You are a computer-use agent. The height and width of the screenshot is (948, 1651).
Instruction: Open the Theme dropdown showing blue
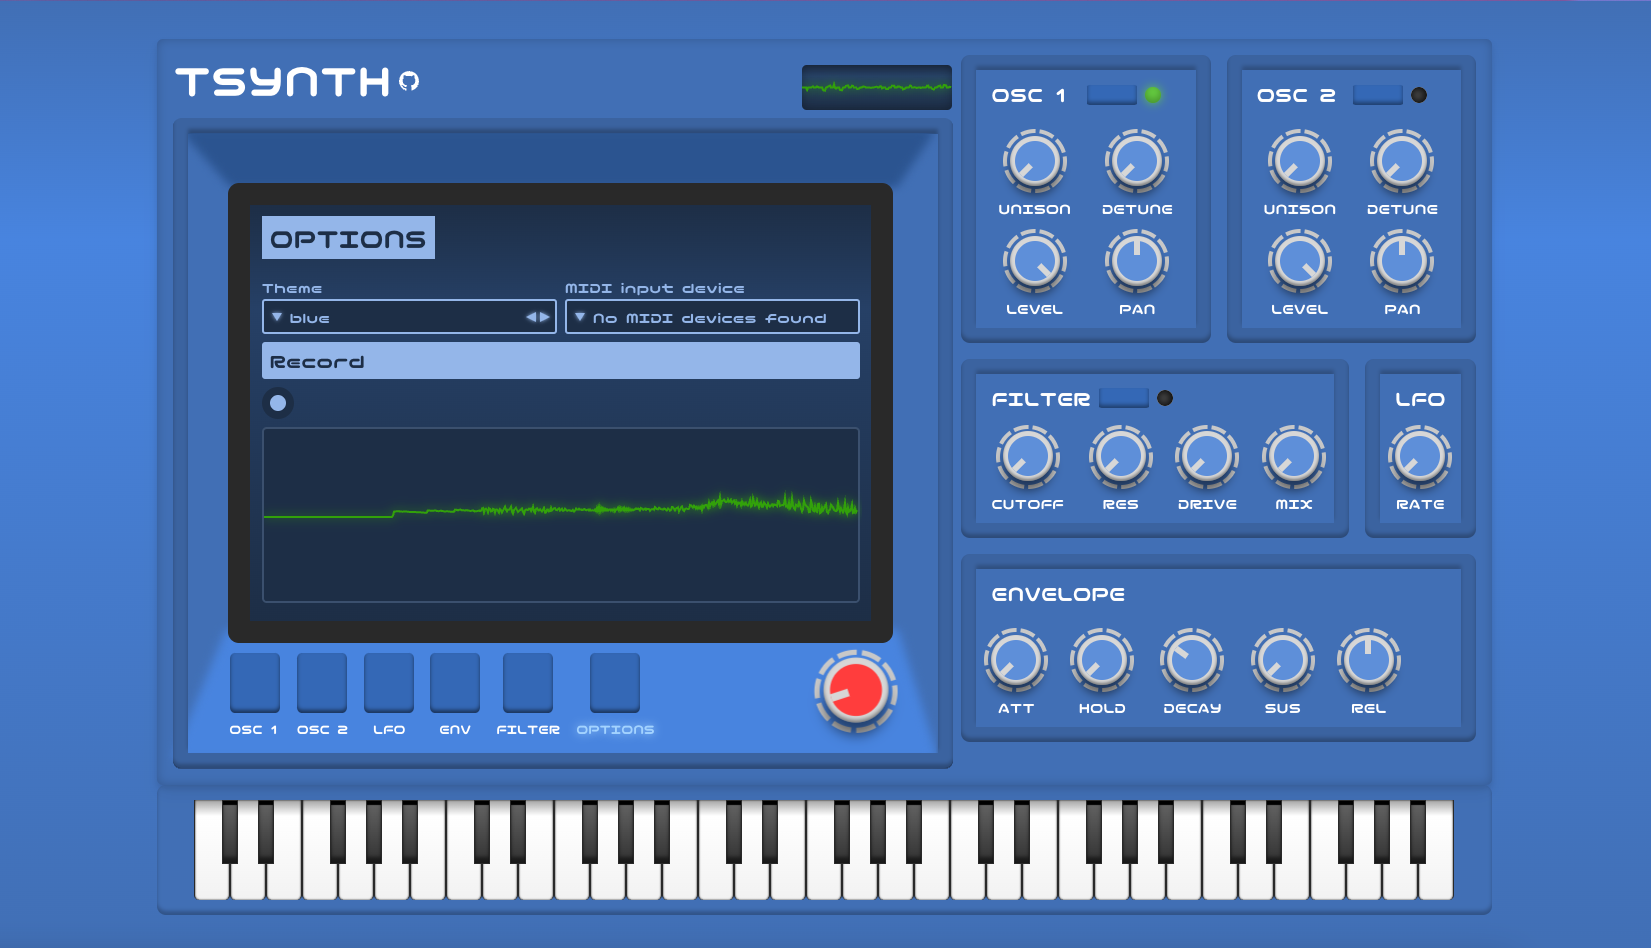409,317
